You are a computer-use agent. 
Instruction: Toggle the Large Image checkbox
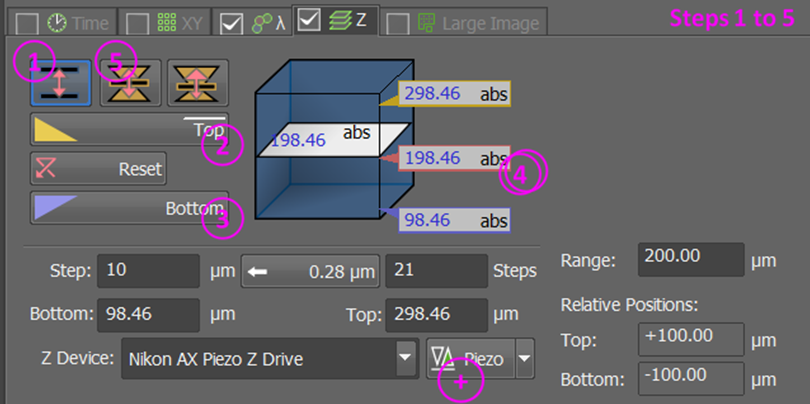click(x=396, y=22)
